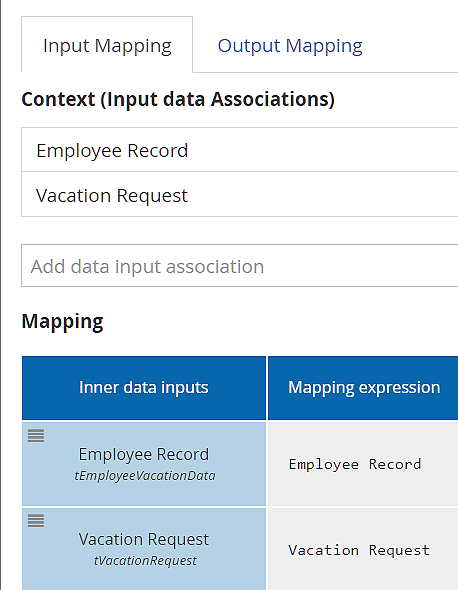Click the Mapping section heading
Viewport: 458px width, 590px height.
tap(62, 321)
